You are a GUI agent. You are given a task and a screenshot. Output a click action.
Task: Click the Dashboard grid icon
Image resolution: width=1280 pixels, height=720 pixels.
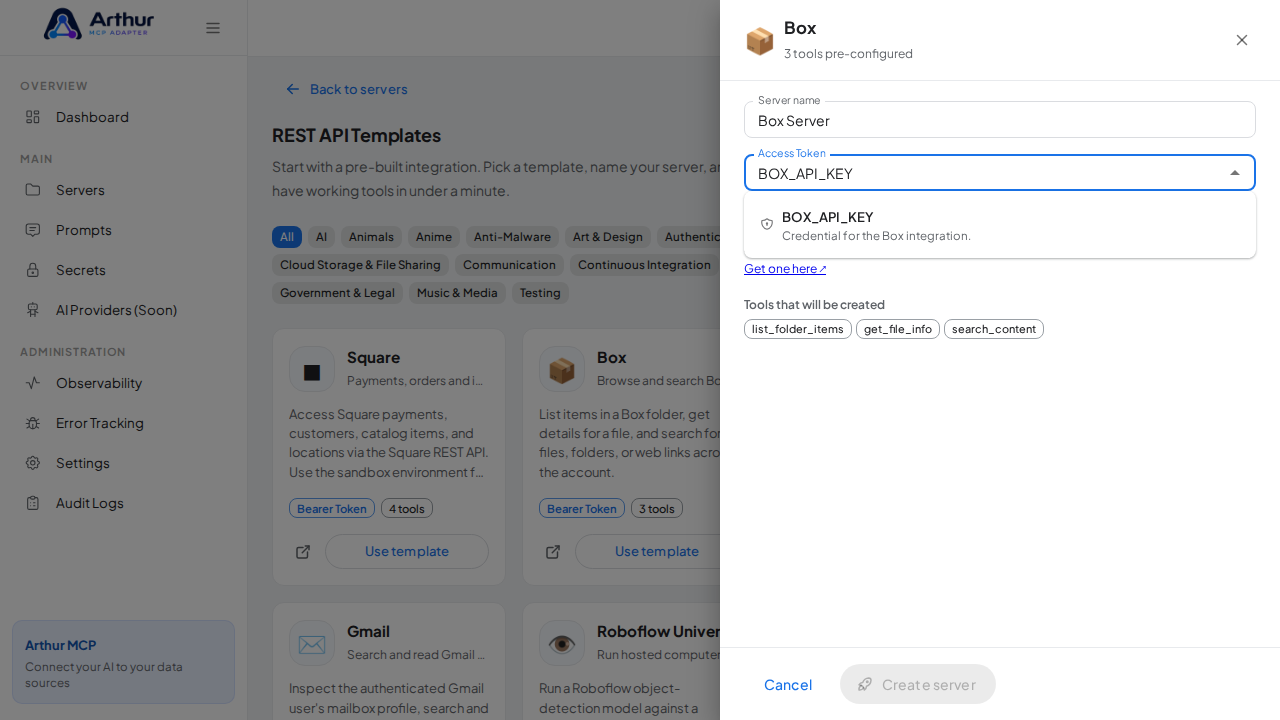click(x=33, y=117)
